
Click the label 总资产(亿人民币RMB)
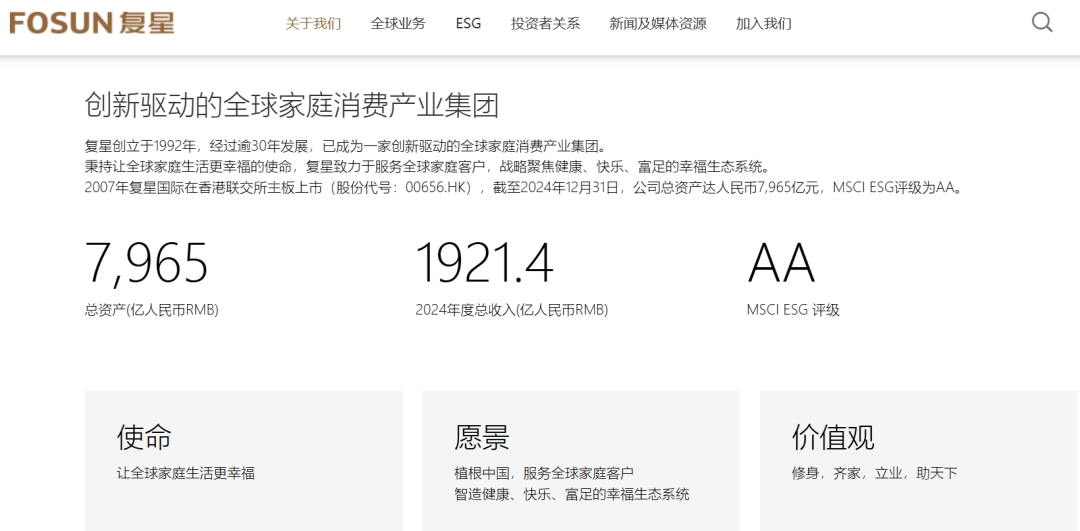(x=152, y=310)
